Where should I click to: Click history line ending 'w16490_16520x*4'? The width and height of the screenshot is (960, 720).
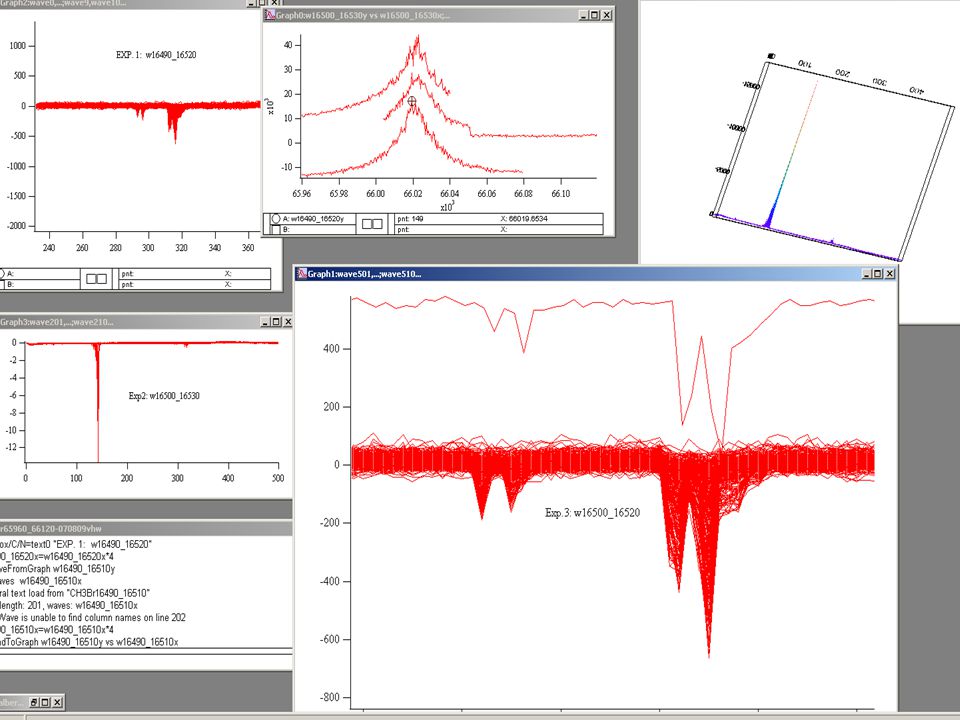[57, 557]
